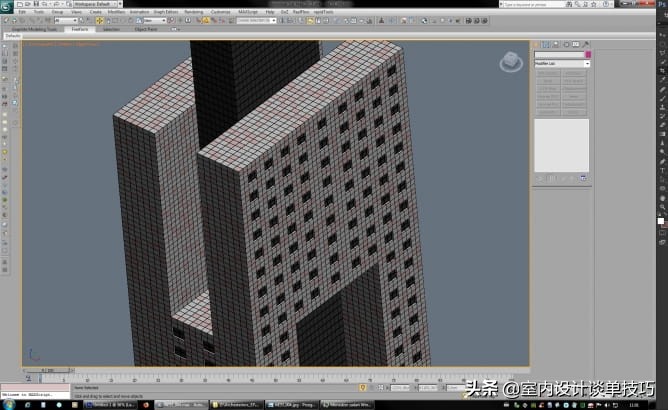Click the ViewCube in the viewport
The width and height of the screenshot is (668, 410).
point(510,62)
